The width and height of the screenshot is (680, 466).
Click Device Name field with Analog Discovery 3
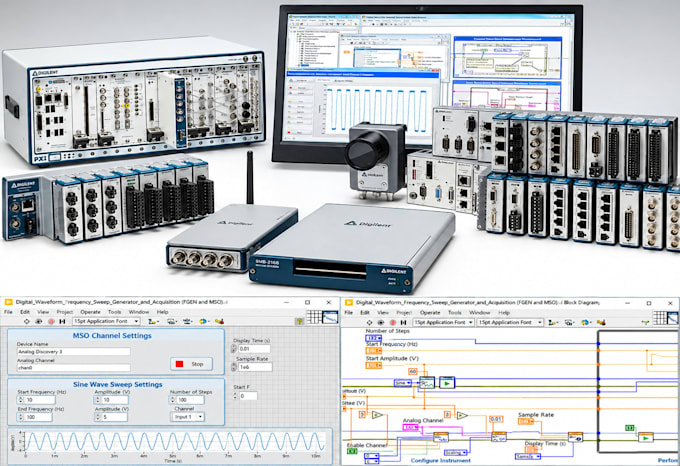(x=73, y=352)
